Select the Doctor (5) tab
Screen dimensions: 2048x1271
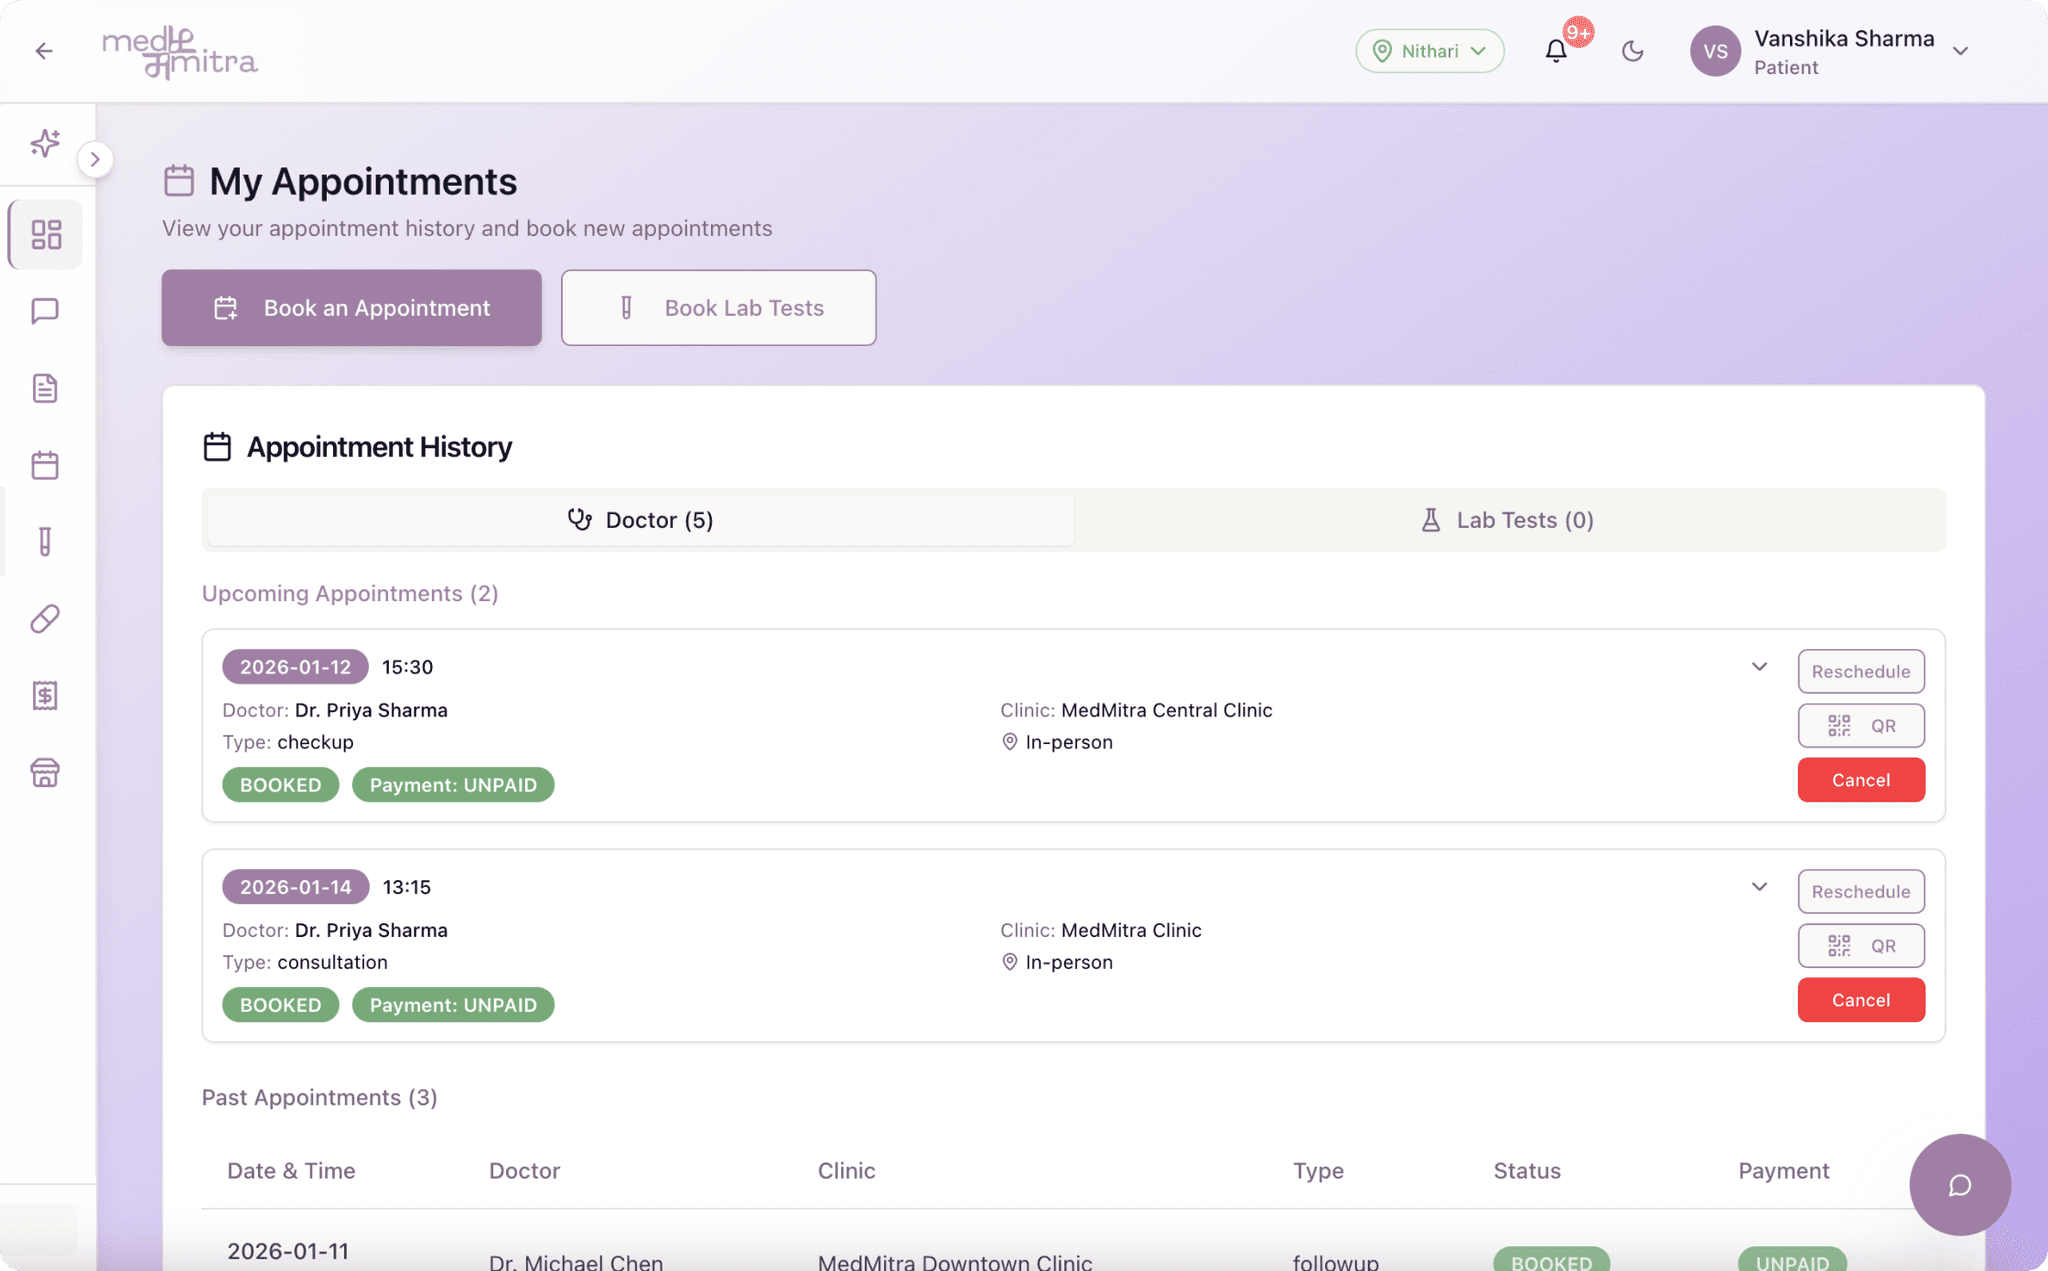640,520
